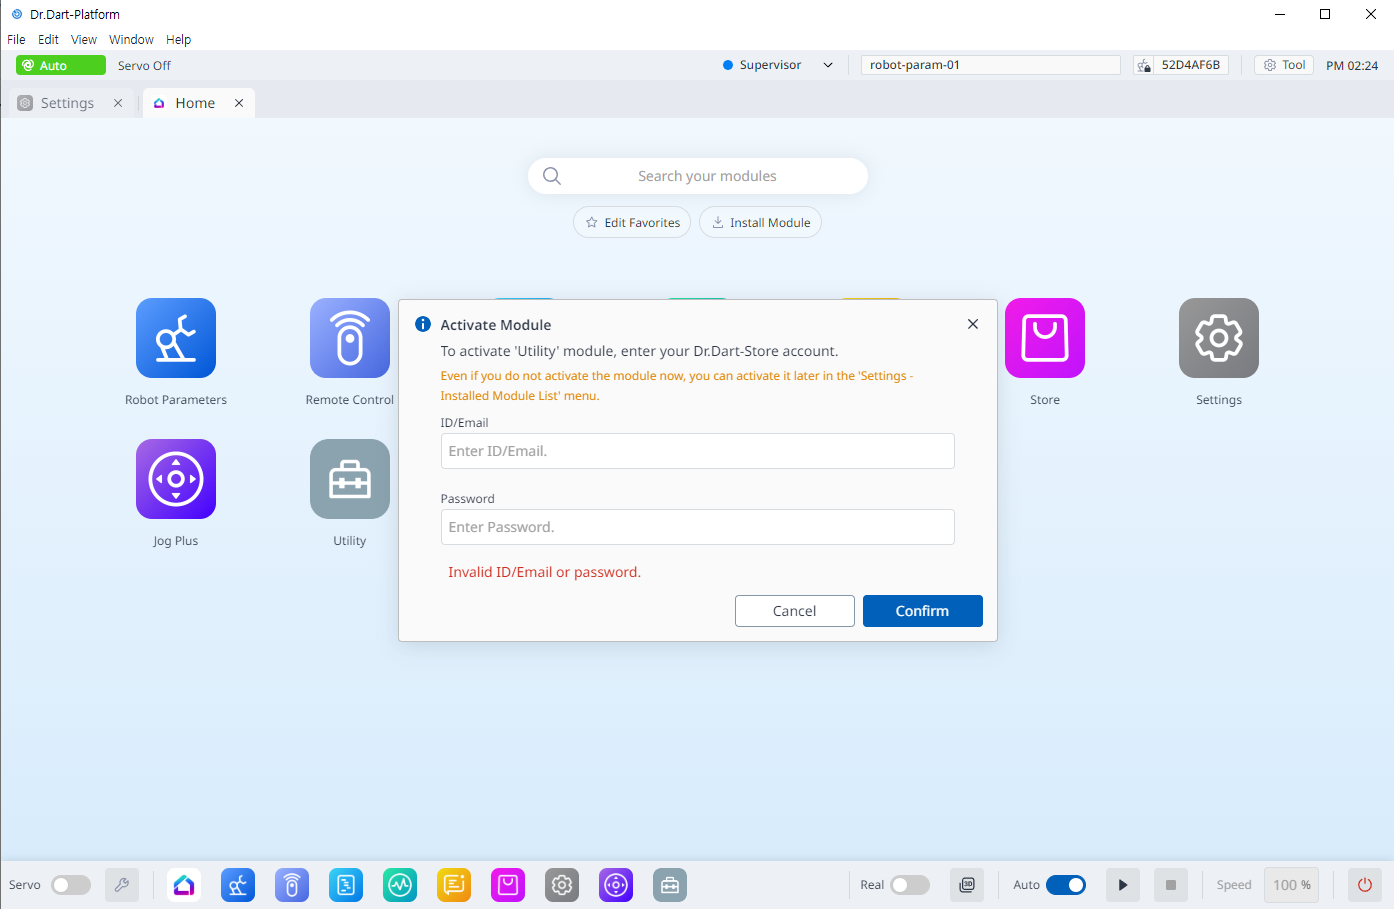Cancel the Activate Module dialog
1394x909 pixels.
794,611
